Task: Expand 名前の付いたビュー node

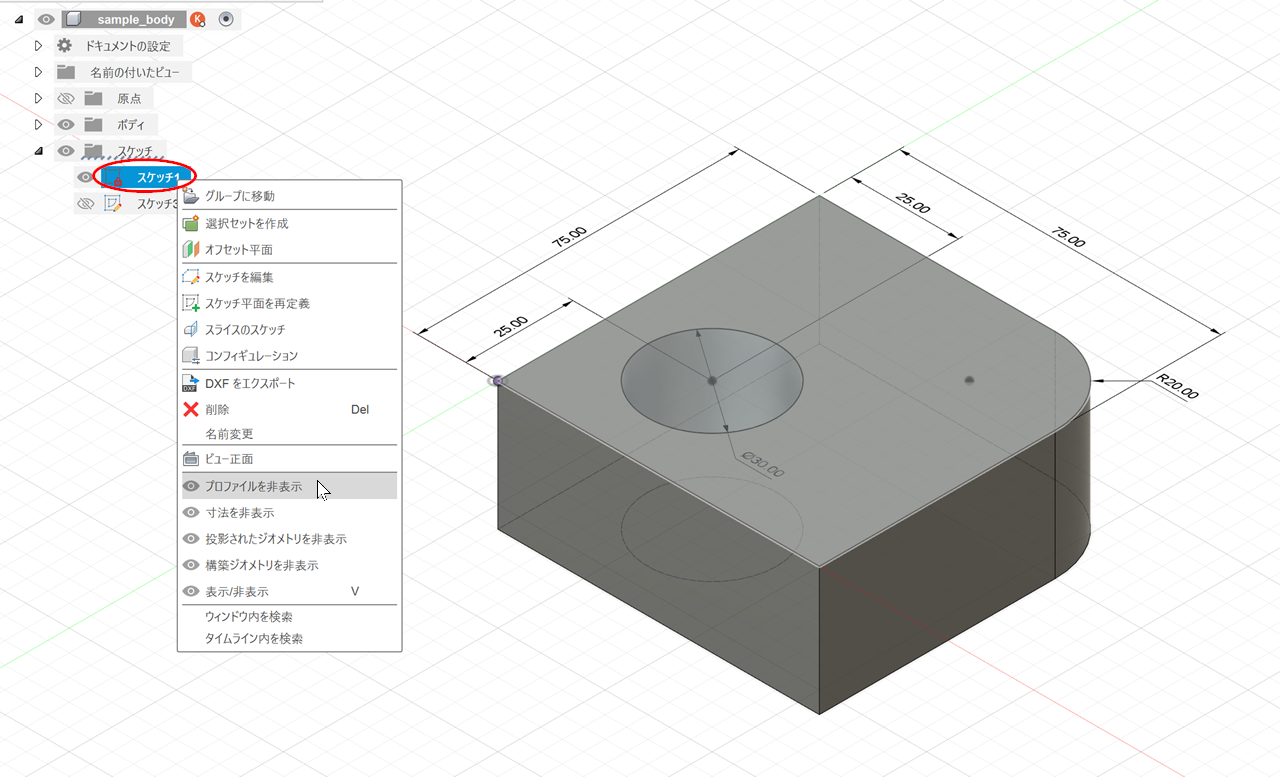Action: [x=39, y=72]
